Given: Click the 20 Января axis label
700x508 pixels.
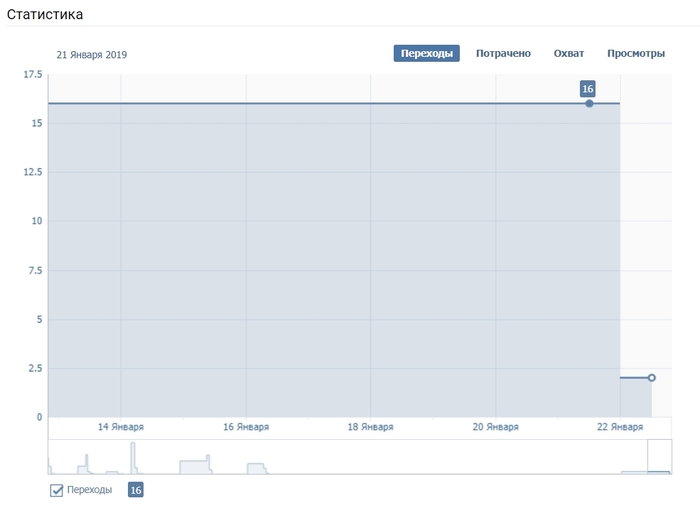Looking at the screenshot, I should point(495,427).
